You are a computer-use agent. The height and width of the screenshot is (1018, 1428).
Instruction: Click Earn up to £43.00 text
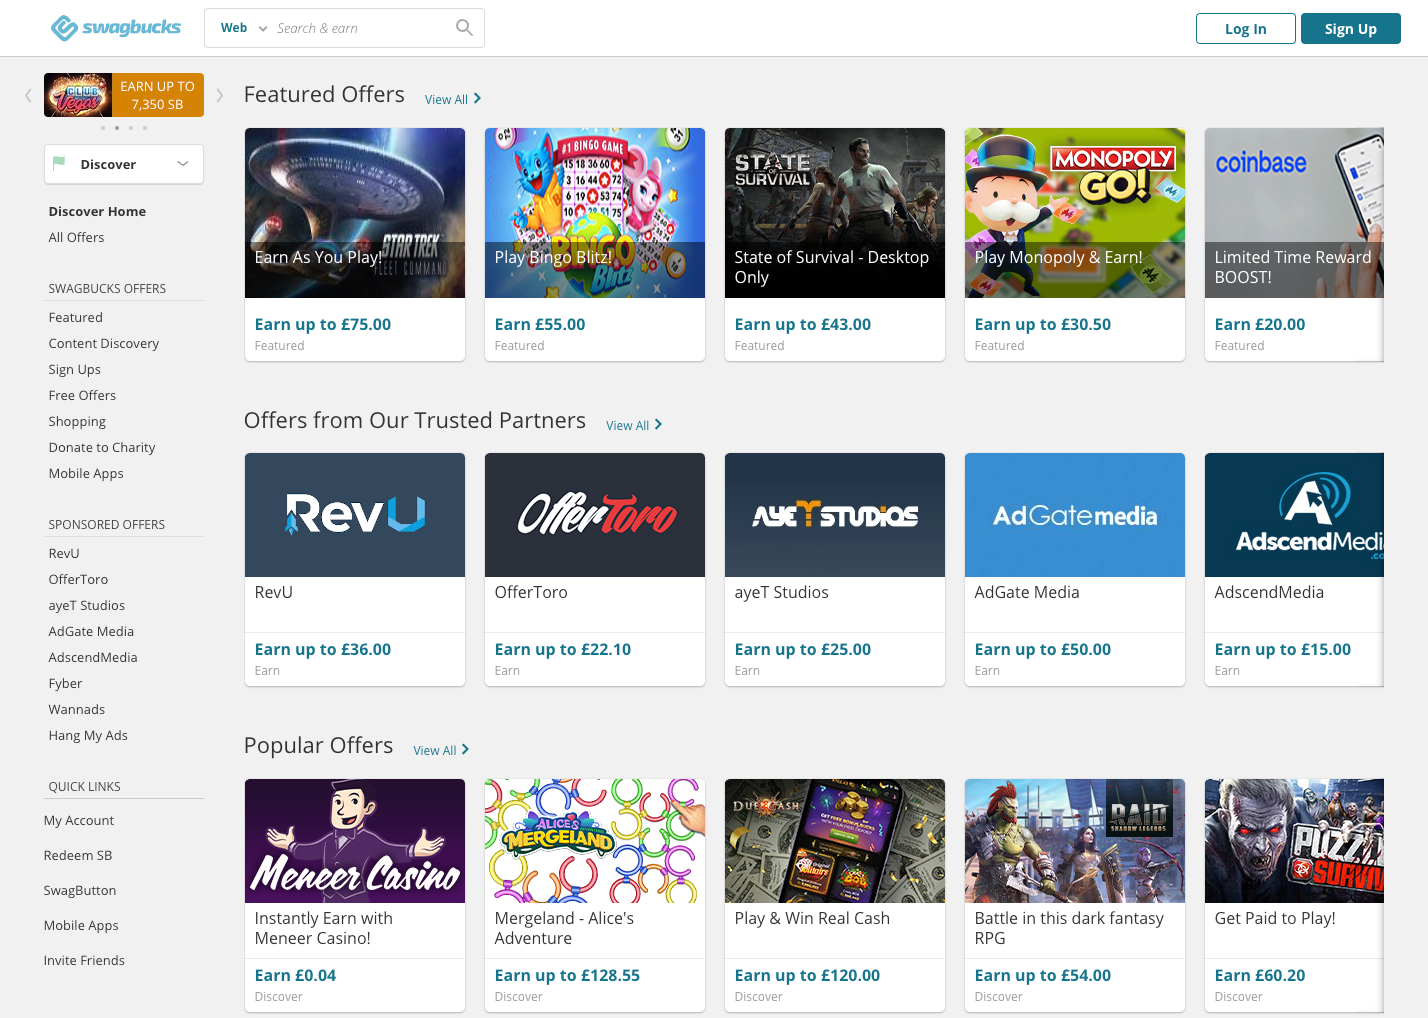[803, 324]
